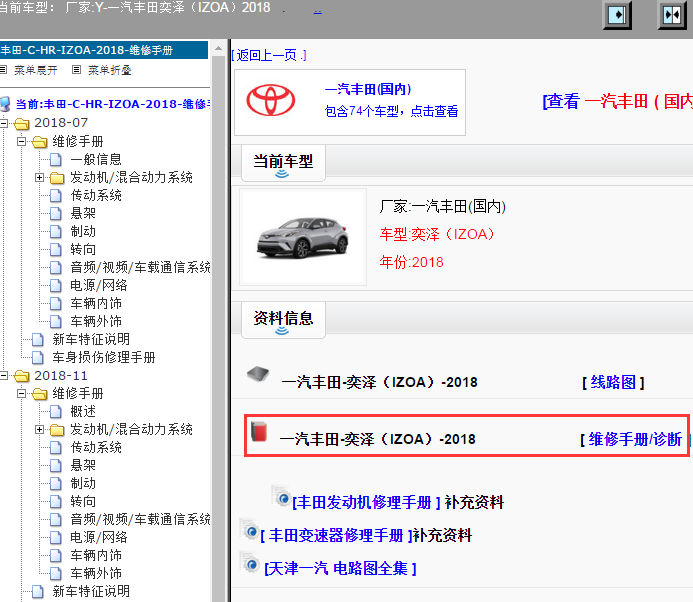Click icon beside 丰田发动机修理手册 link

click(x=281, y=496)
